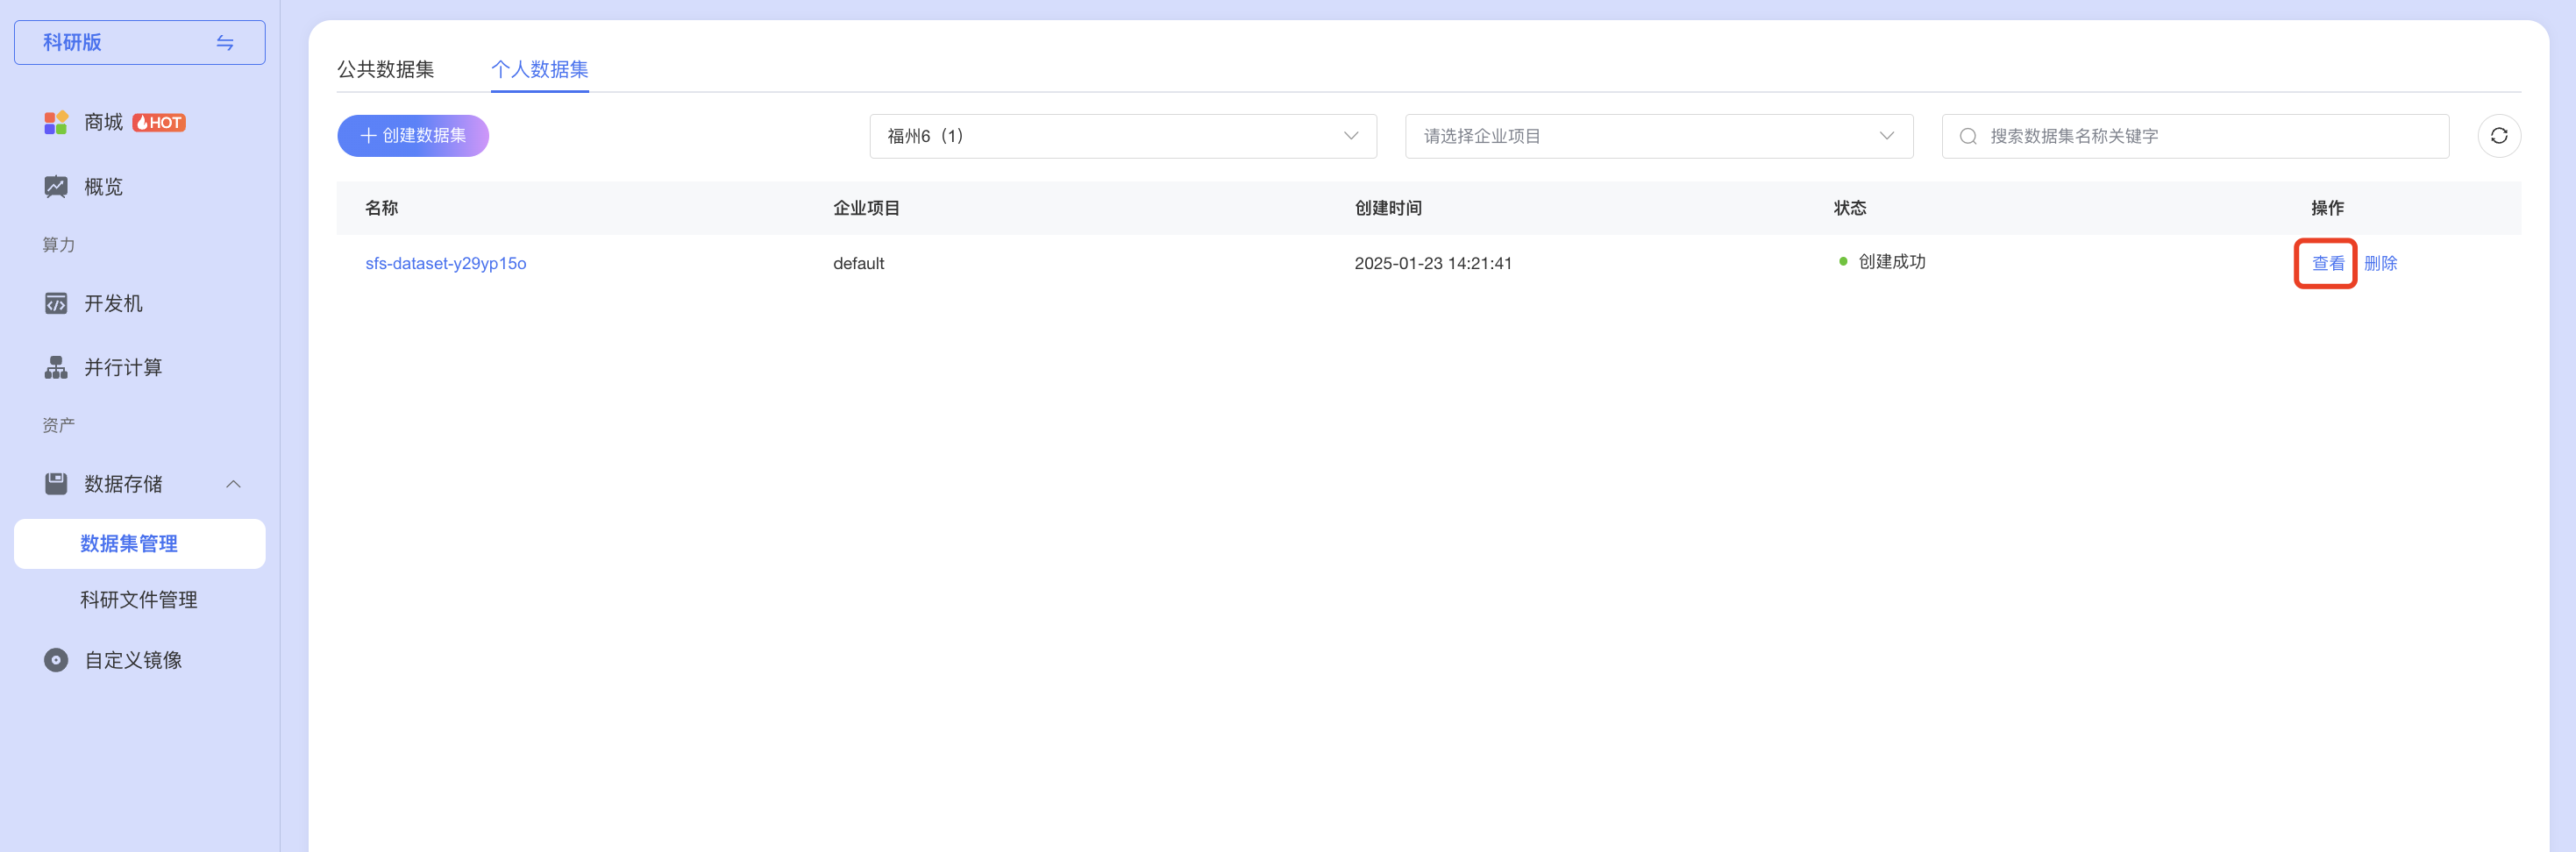
Task: Open the 福州6 (1) region dropdown
Action: tap(1123, 136)
